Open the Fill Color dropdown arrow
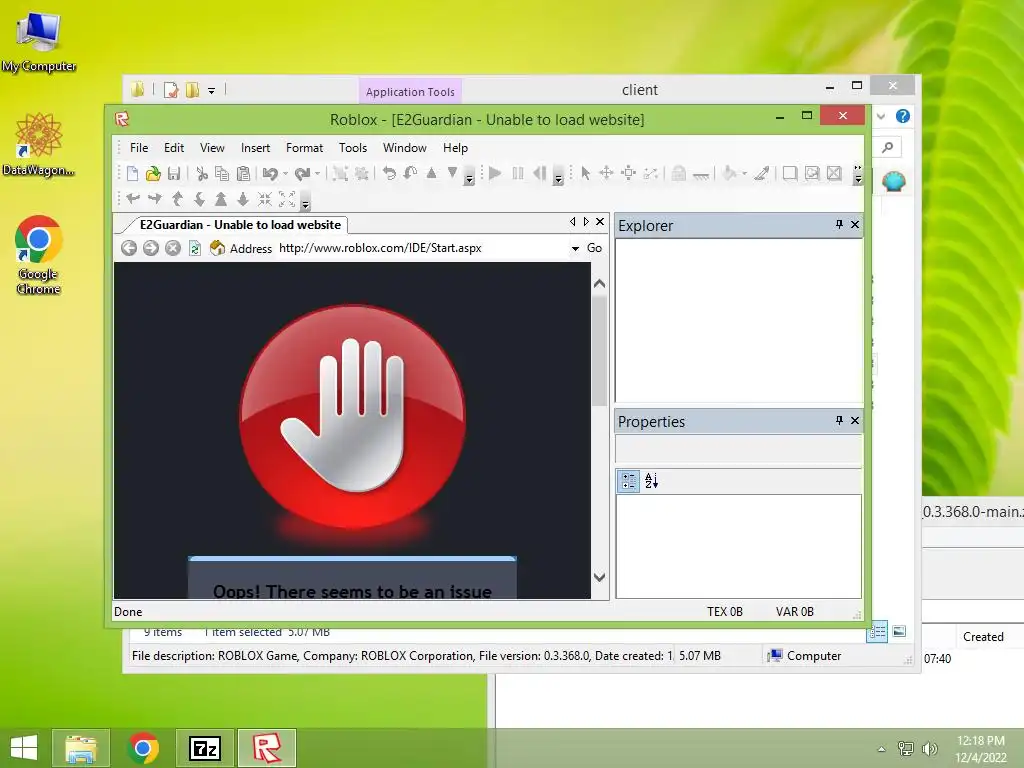This screenshot has width=1024, height=768. tap(744, 174)
